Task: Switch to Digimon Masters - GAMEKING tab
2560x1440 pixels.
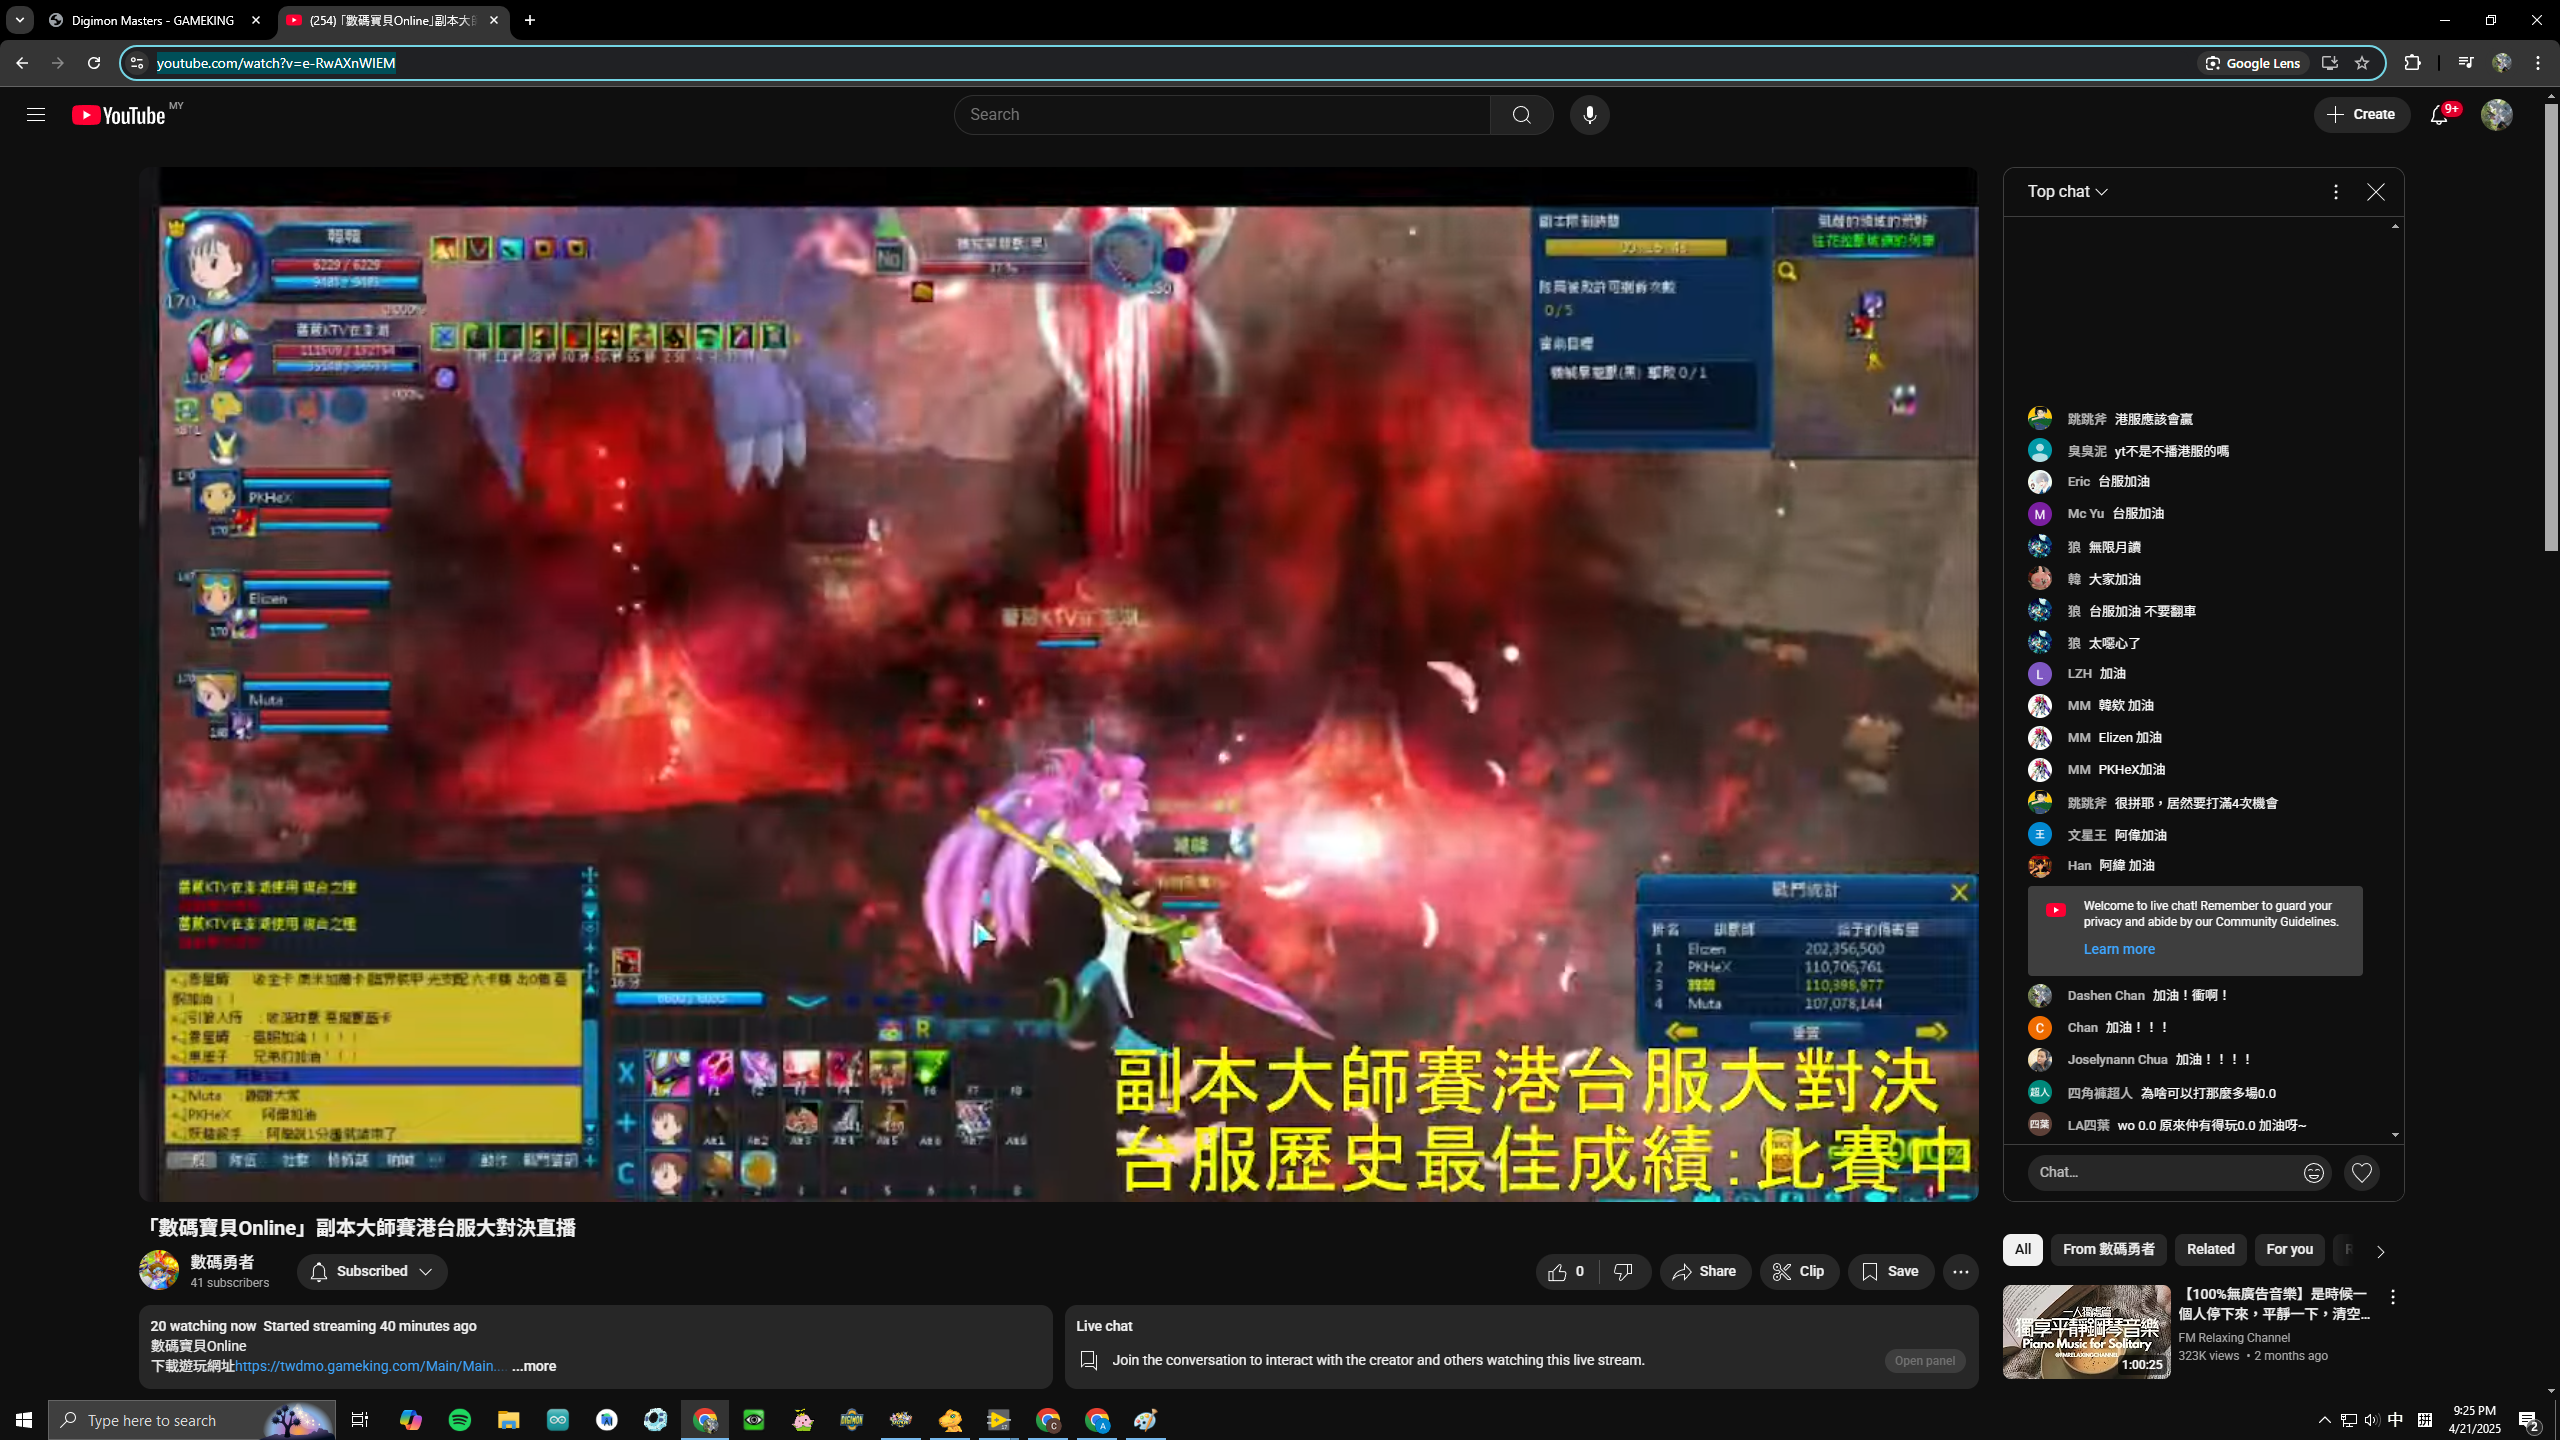Action: [x=153, y=20]
